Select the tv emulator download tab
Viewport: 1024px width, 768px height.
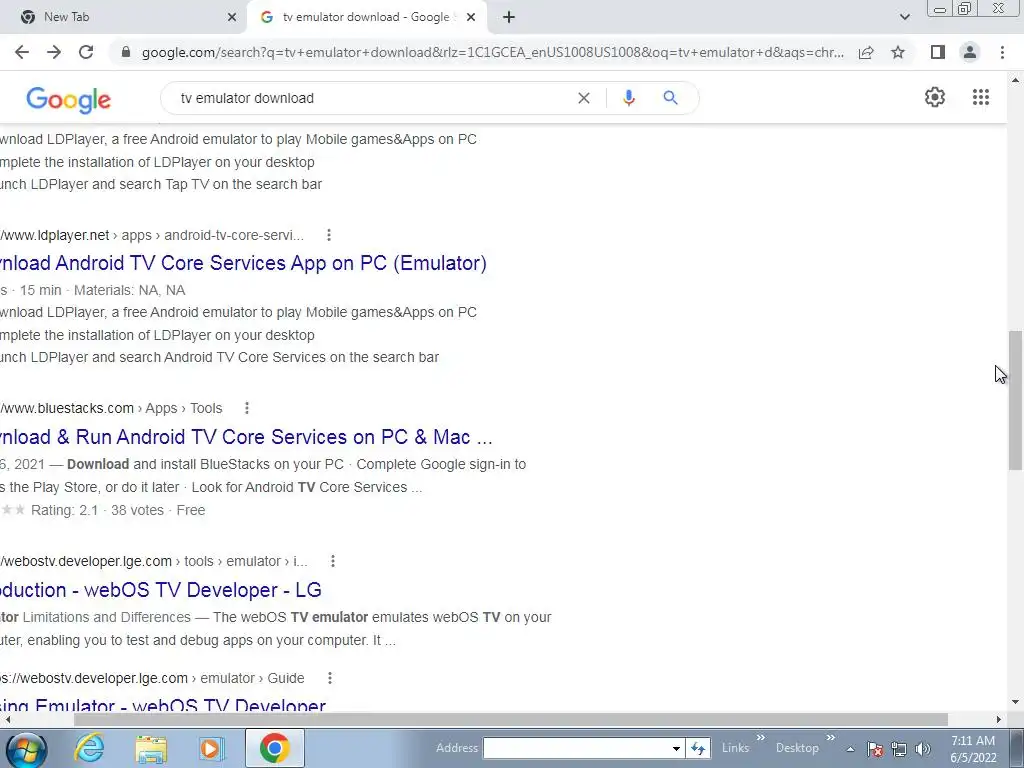pos(366,17)
